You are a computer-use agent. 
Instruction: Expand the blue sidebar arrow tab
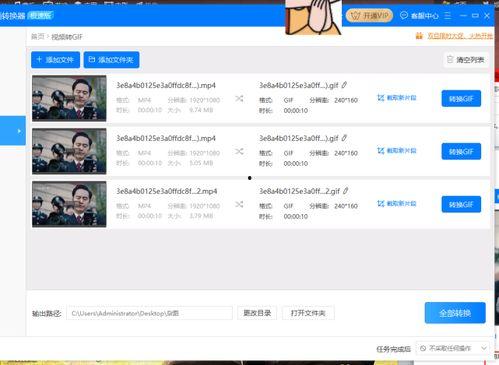click(13, 131)
